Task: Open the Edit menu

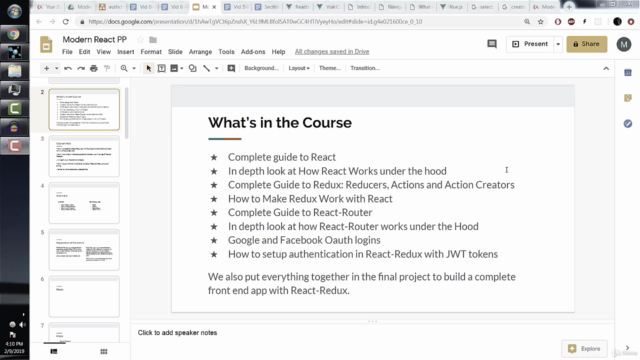Action: point(84,52)
